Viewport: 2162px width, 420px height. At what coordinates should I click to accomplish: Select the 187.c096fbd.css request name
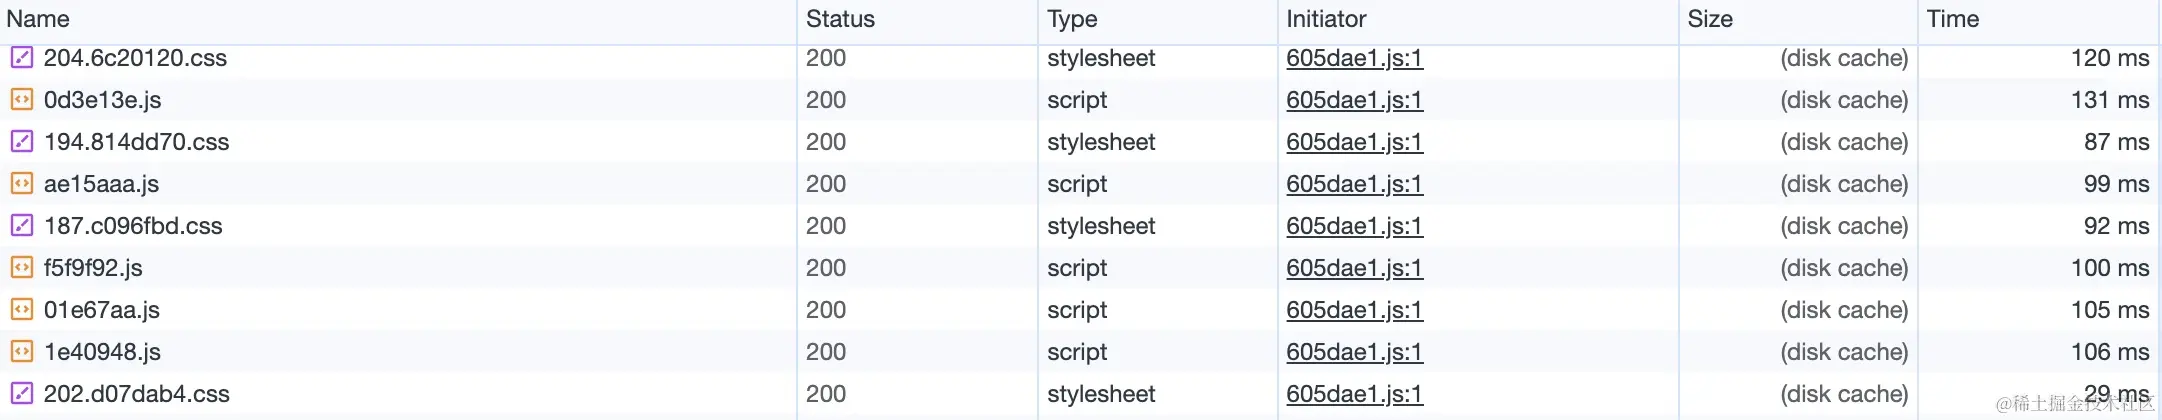click(133, 226)
